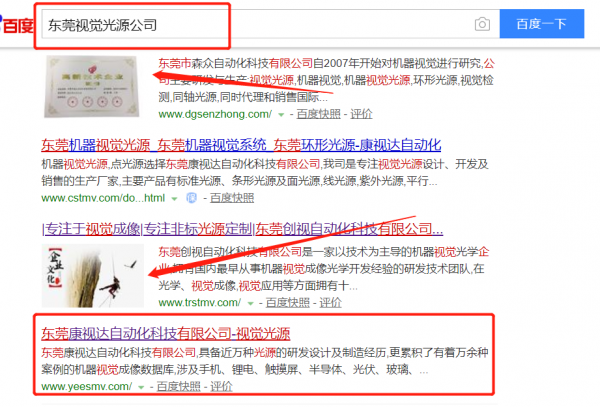The image size is (600, 407).
Task: Click the Baidu logo
Action: click(16, 25)
